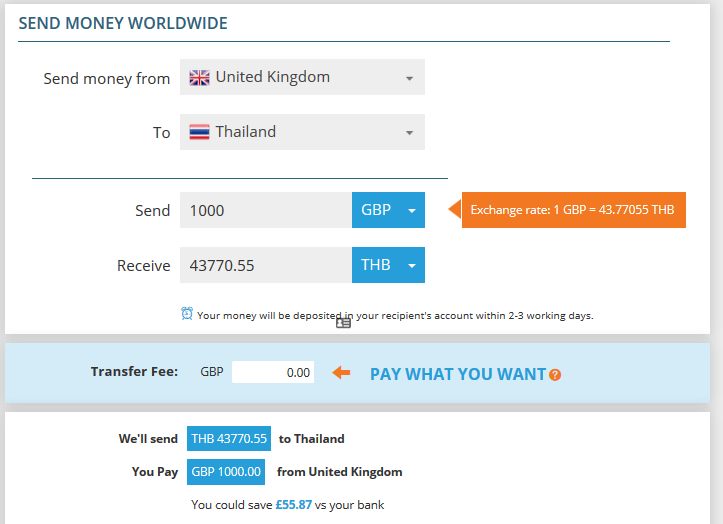Click the Receive amount field showing 43770.55
This screenshot has width=723, height=524.
[x=265, y=265]
